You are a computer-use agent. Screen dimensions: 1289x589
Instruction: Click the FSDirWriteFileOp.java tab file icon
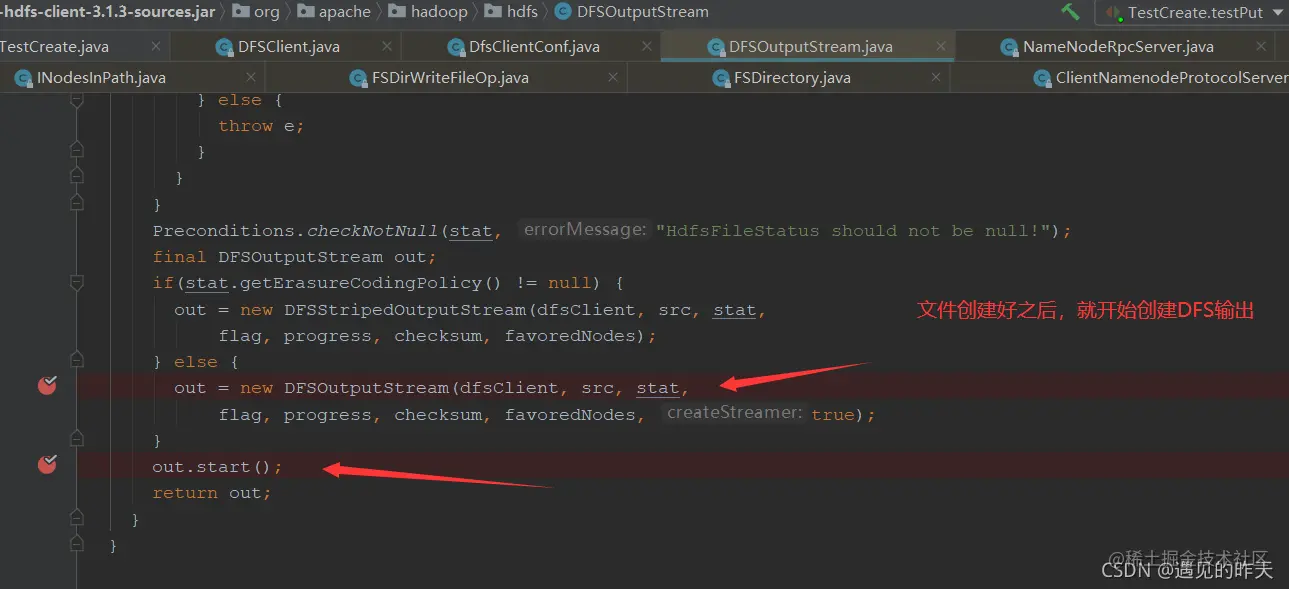click(x=357, y=77)
